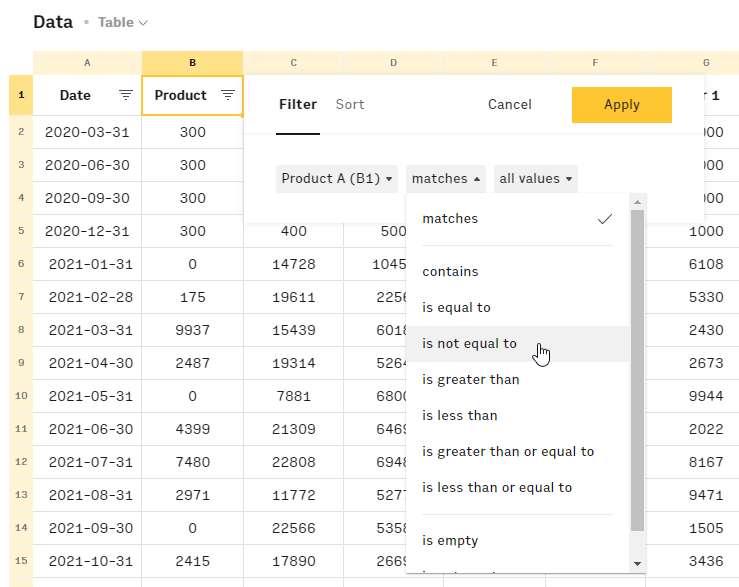Select column B header
Image resolution: width=739 pixels, height=587 pixels.
tap(192, 63)
